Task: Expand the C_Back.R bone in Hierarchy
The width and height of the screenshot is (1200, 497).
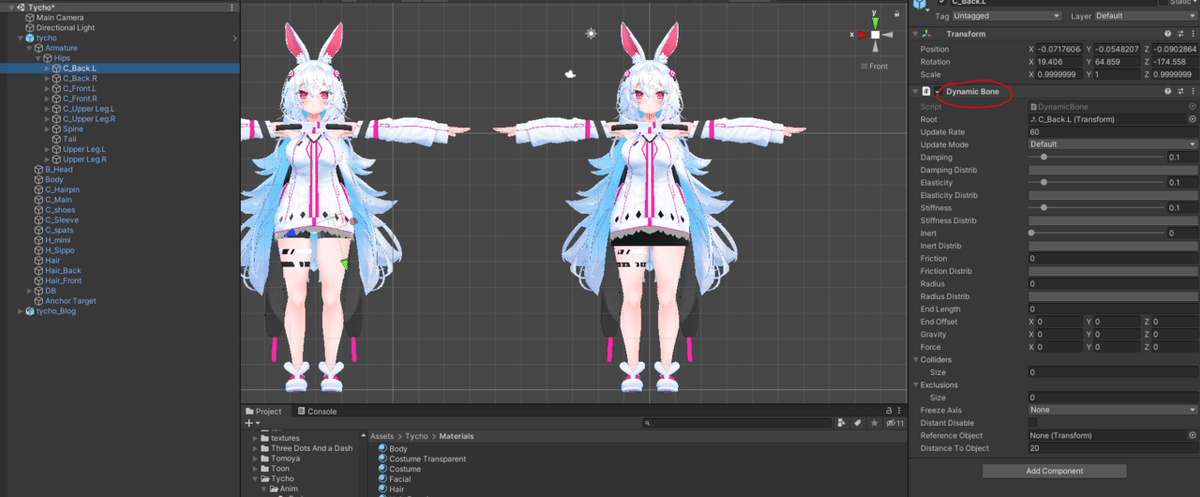Action: pyautogui.click(x=47, y=78)
